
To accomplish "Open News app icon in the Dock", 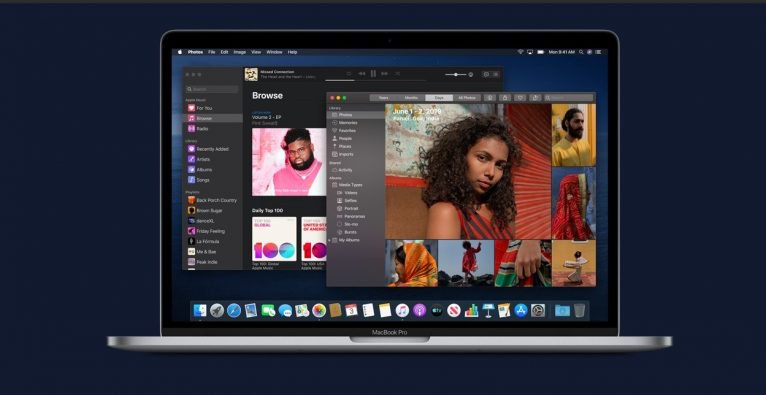I will [x=454, y=310].
